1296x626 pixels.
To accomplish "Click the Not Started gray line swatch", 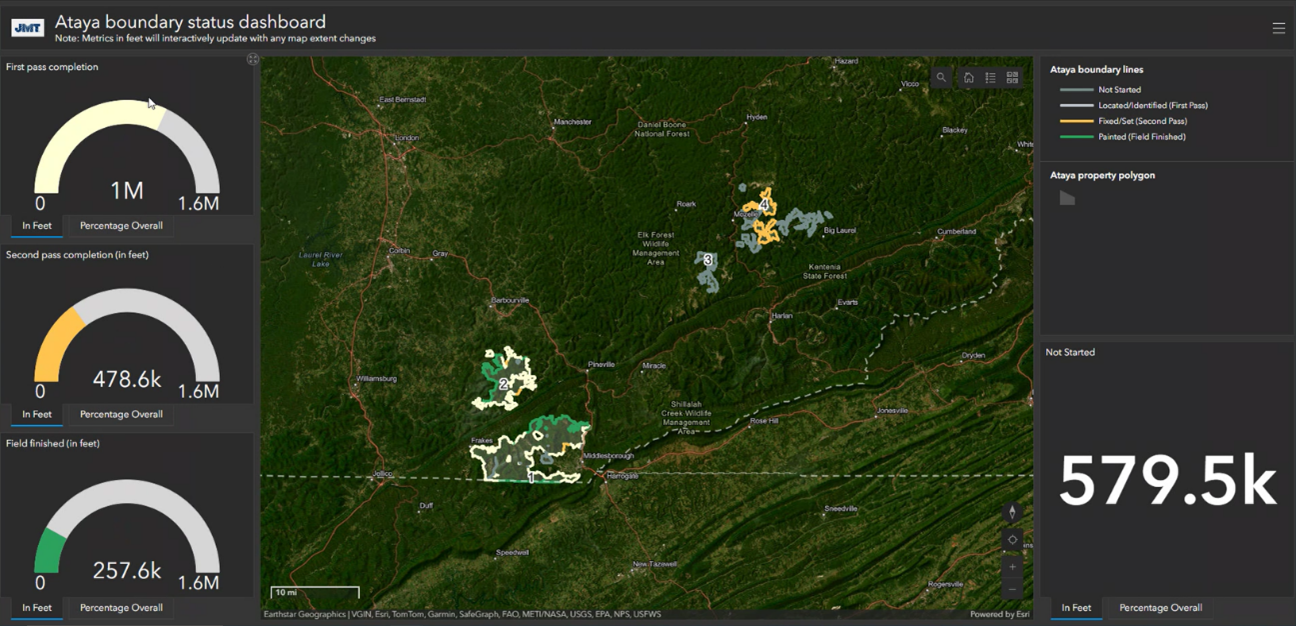I will [x=1076, y=90].
